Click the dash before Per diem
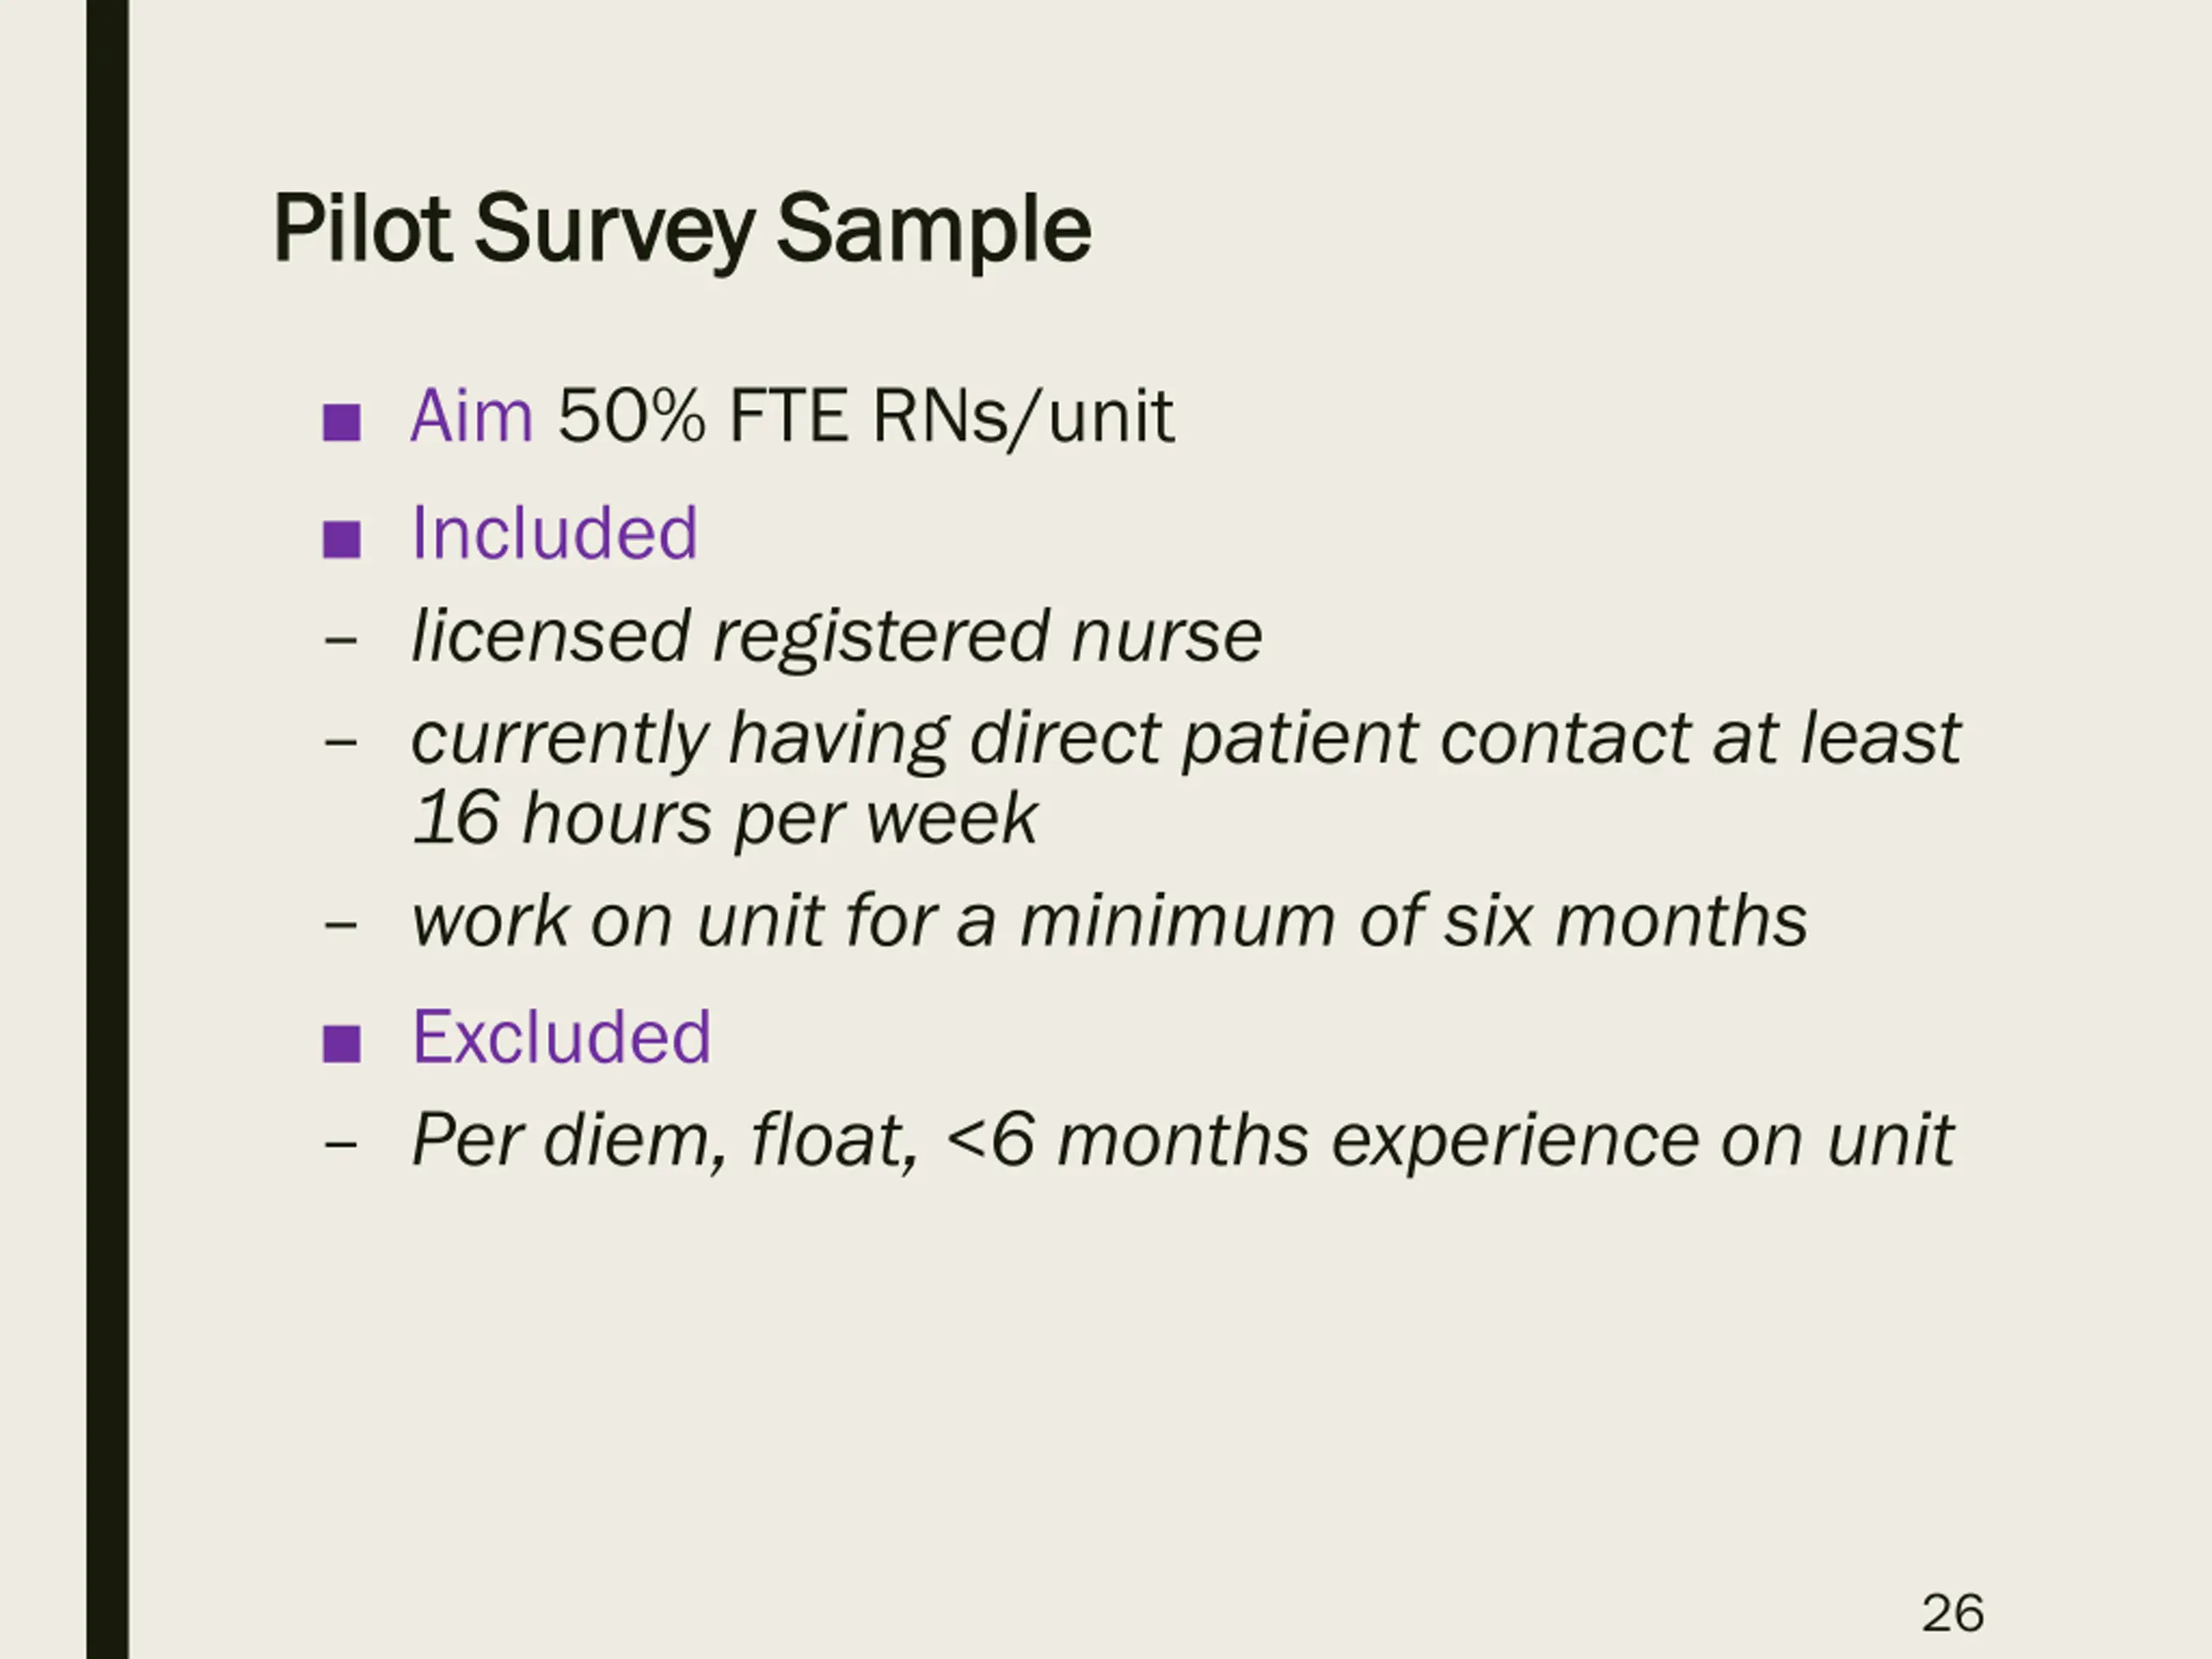This screenshot has height=1659, width=2212. (x=341, y=1143)
